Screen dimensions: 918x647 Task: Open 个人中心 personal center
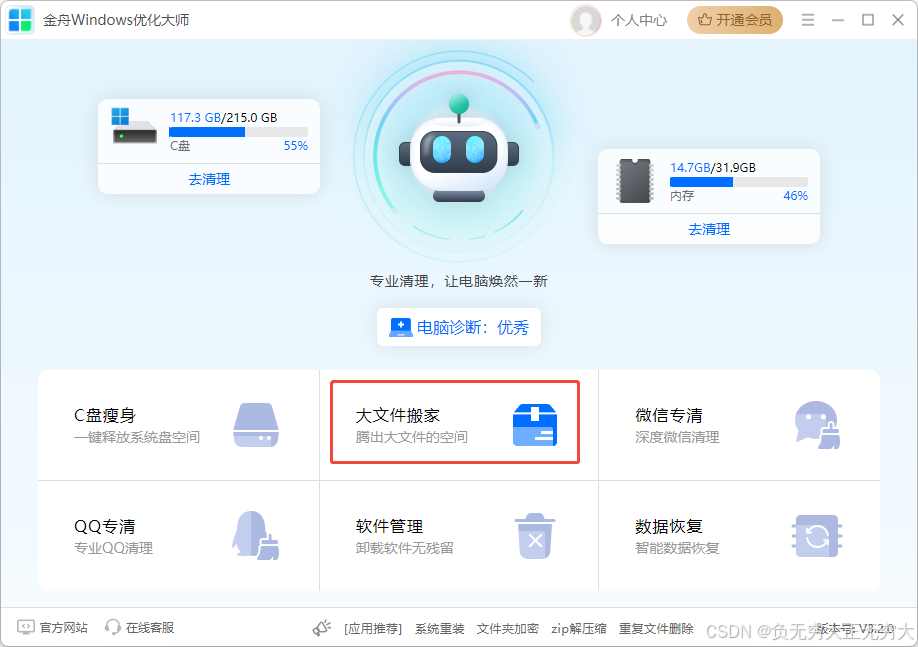639,20
